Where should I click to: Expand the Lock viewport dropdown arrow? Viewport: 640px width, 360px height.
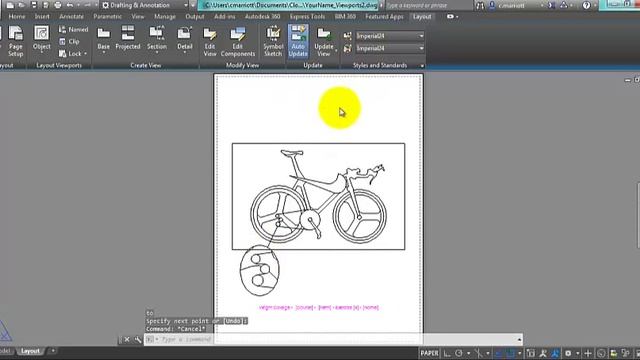(86, 53)
